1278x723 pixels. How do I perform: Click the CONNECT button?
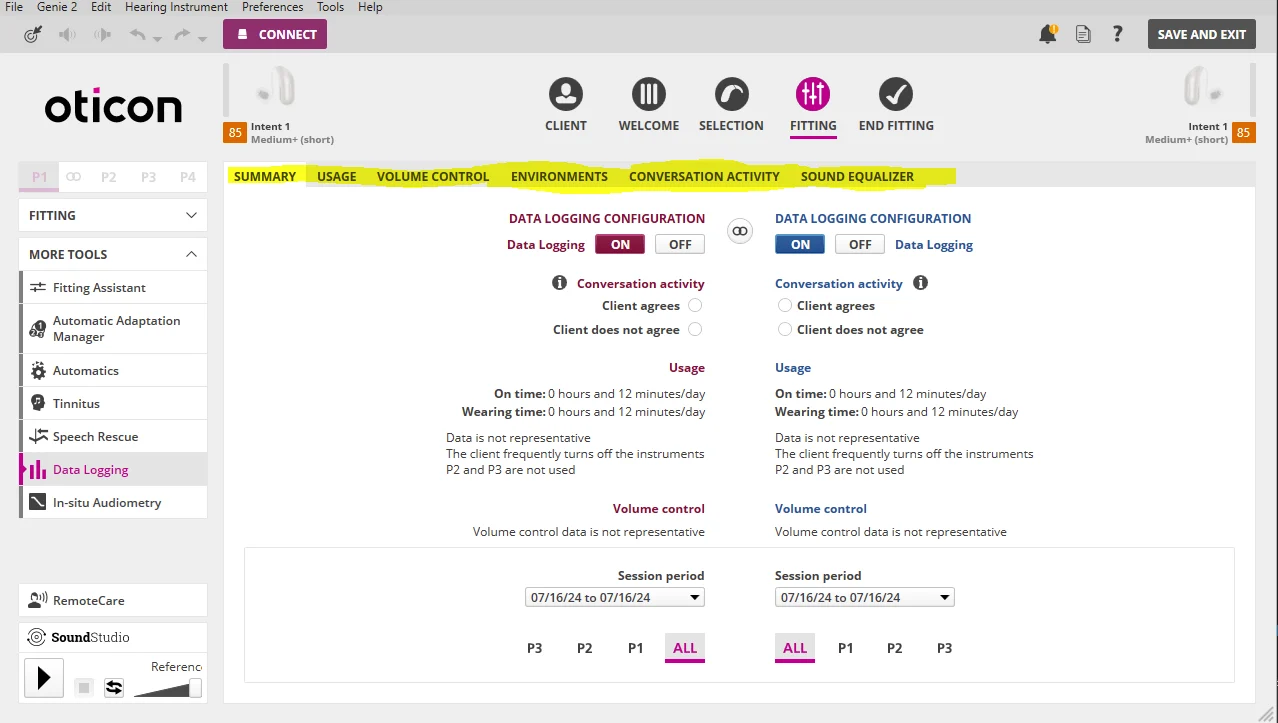point(275,34)
